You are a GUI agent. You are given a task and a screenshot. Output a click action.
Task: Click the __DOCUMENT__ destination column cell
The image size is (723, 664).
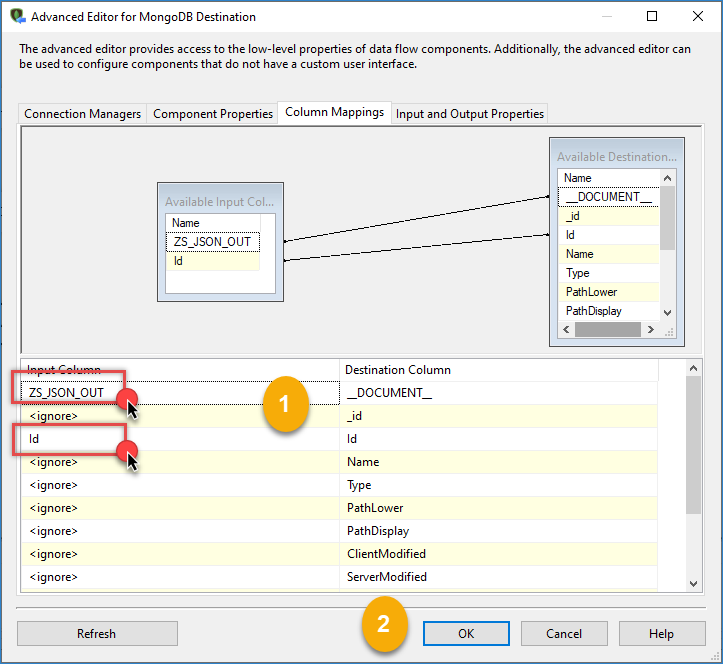pos(498,393)
